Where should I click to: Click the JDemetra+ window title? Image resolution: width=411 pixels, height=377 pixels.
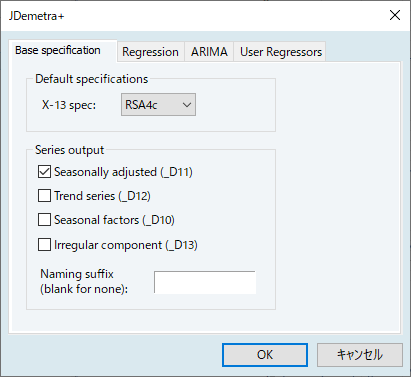pyautogui.click(x=36, y=16)
